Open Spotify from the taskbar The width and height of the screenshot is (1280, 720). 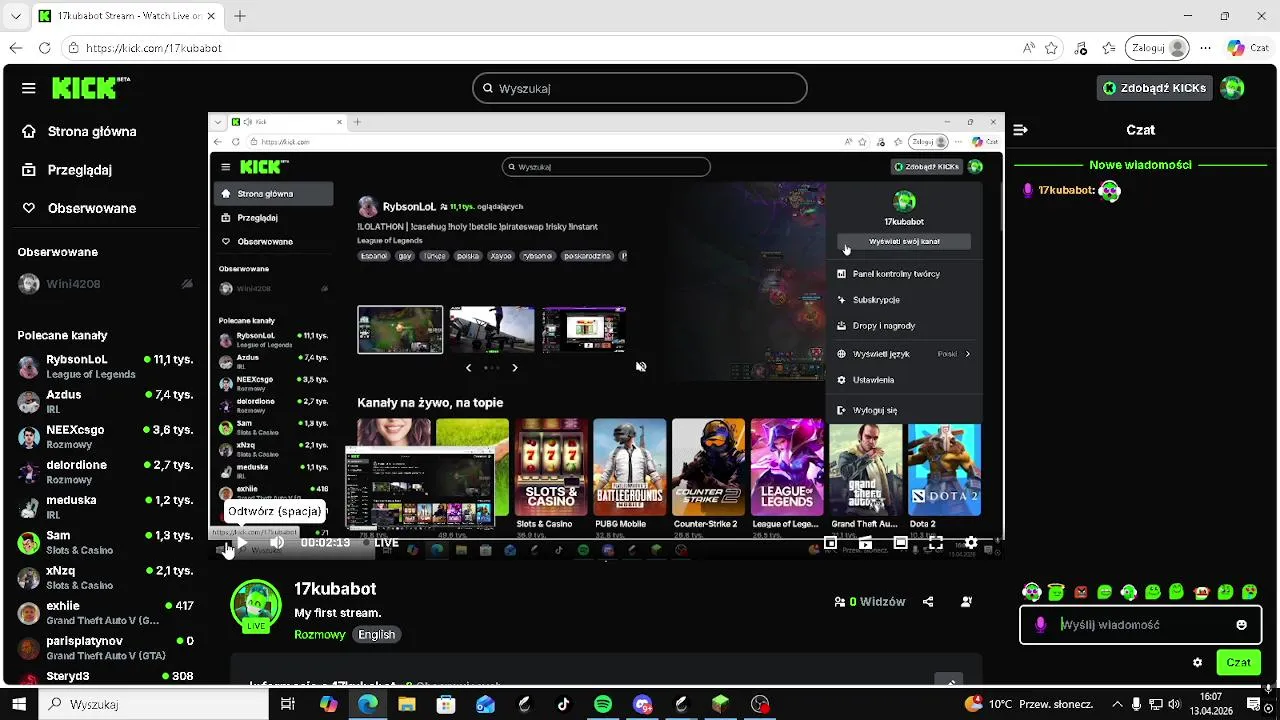tap(603, 704)
